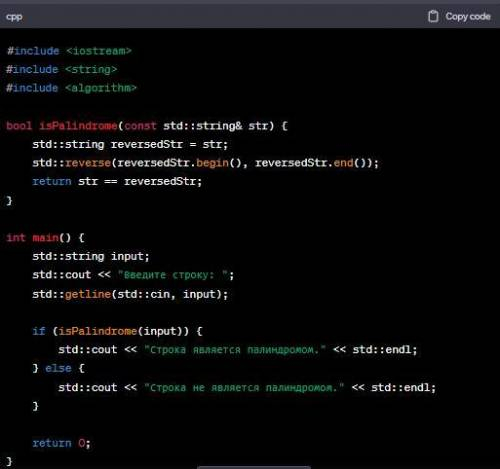Click the #include <iostream> line

click(x=69, y=51)
